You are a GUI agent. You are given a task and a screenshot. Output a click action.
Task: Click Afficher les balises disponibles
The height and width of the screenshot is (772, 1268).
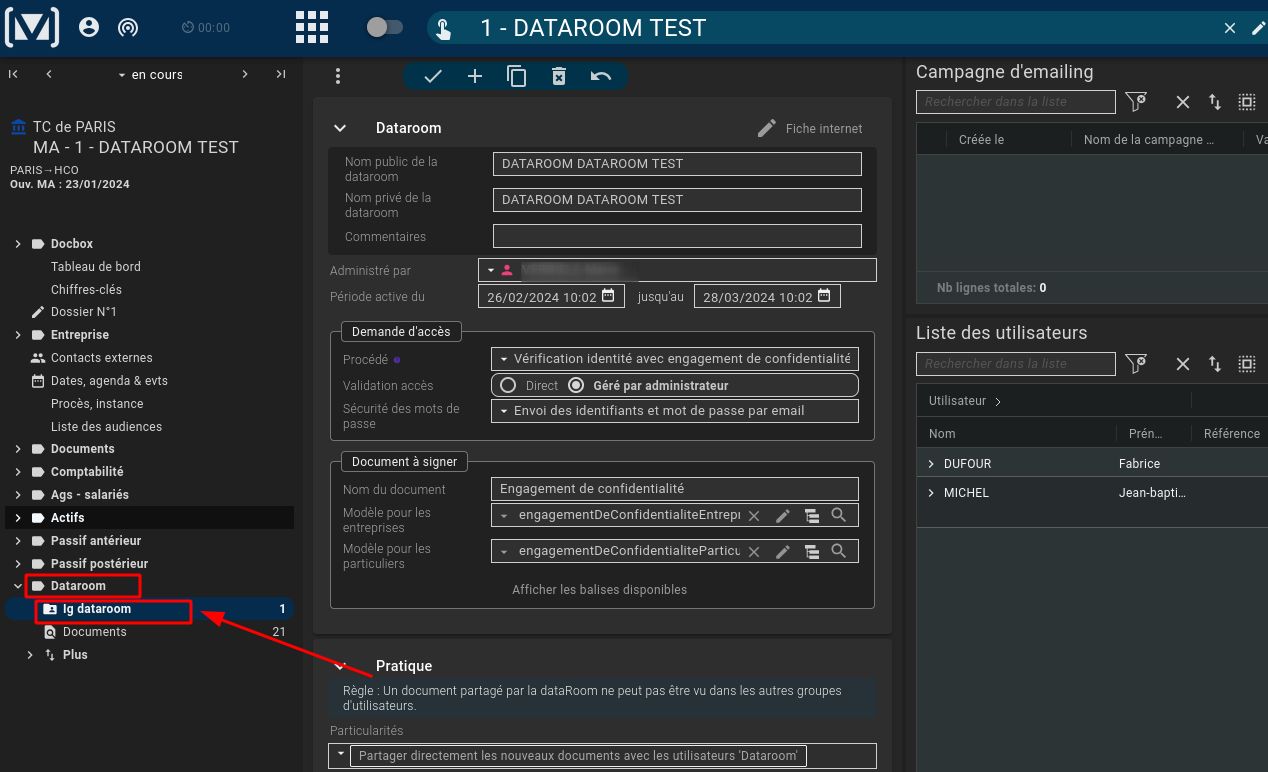pos(600,590)
